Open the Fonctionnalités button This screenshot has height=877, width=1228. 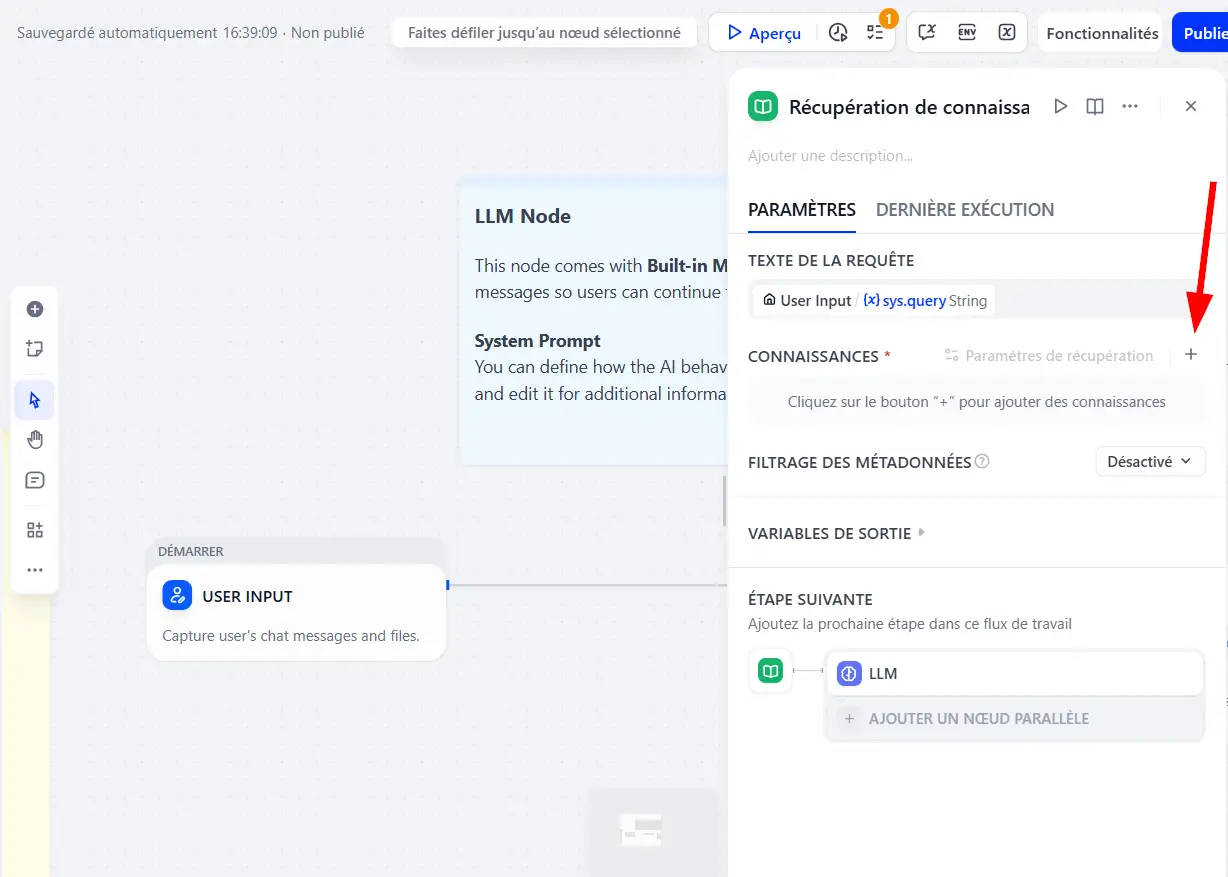point(1102,33)
